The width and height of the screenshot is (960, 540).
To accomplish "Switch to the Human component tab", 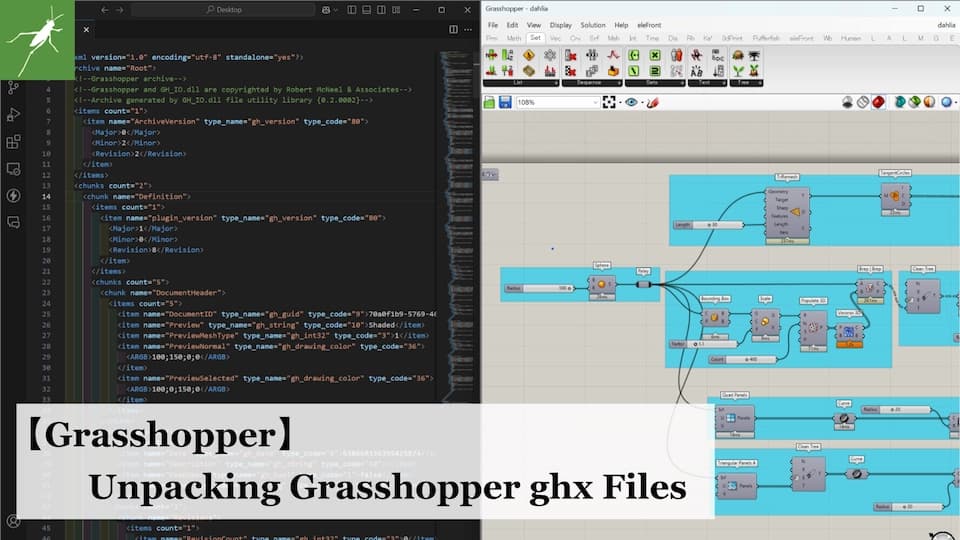I will [x=850, y=38].
